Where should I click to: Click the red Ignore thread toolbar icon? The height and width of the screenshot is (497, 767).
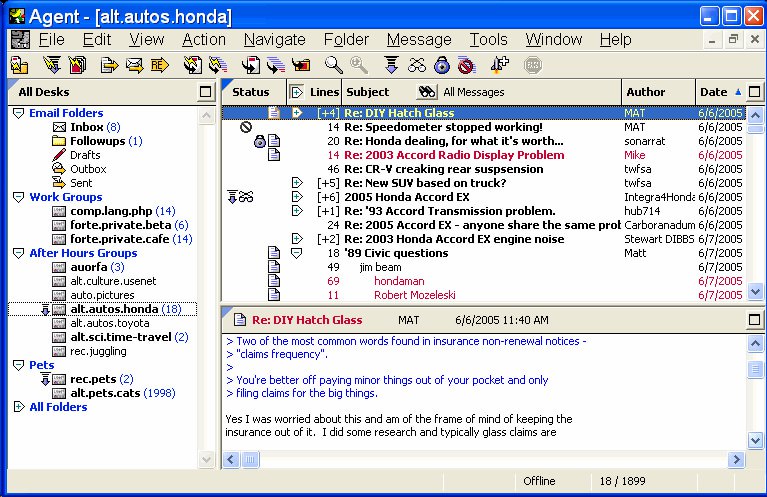[465, 65]
